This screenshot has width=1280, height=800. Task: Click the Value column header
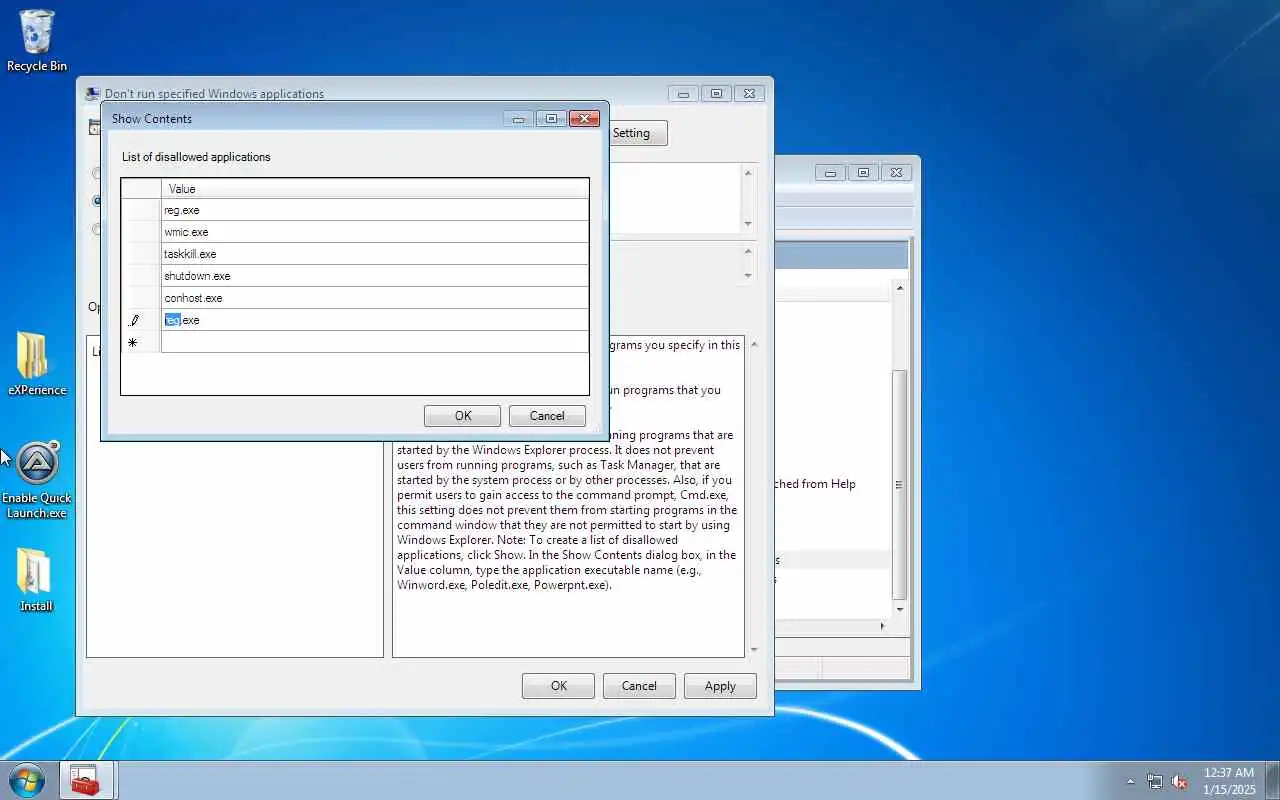point(375,189)
